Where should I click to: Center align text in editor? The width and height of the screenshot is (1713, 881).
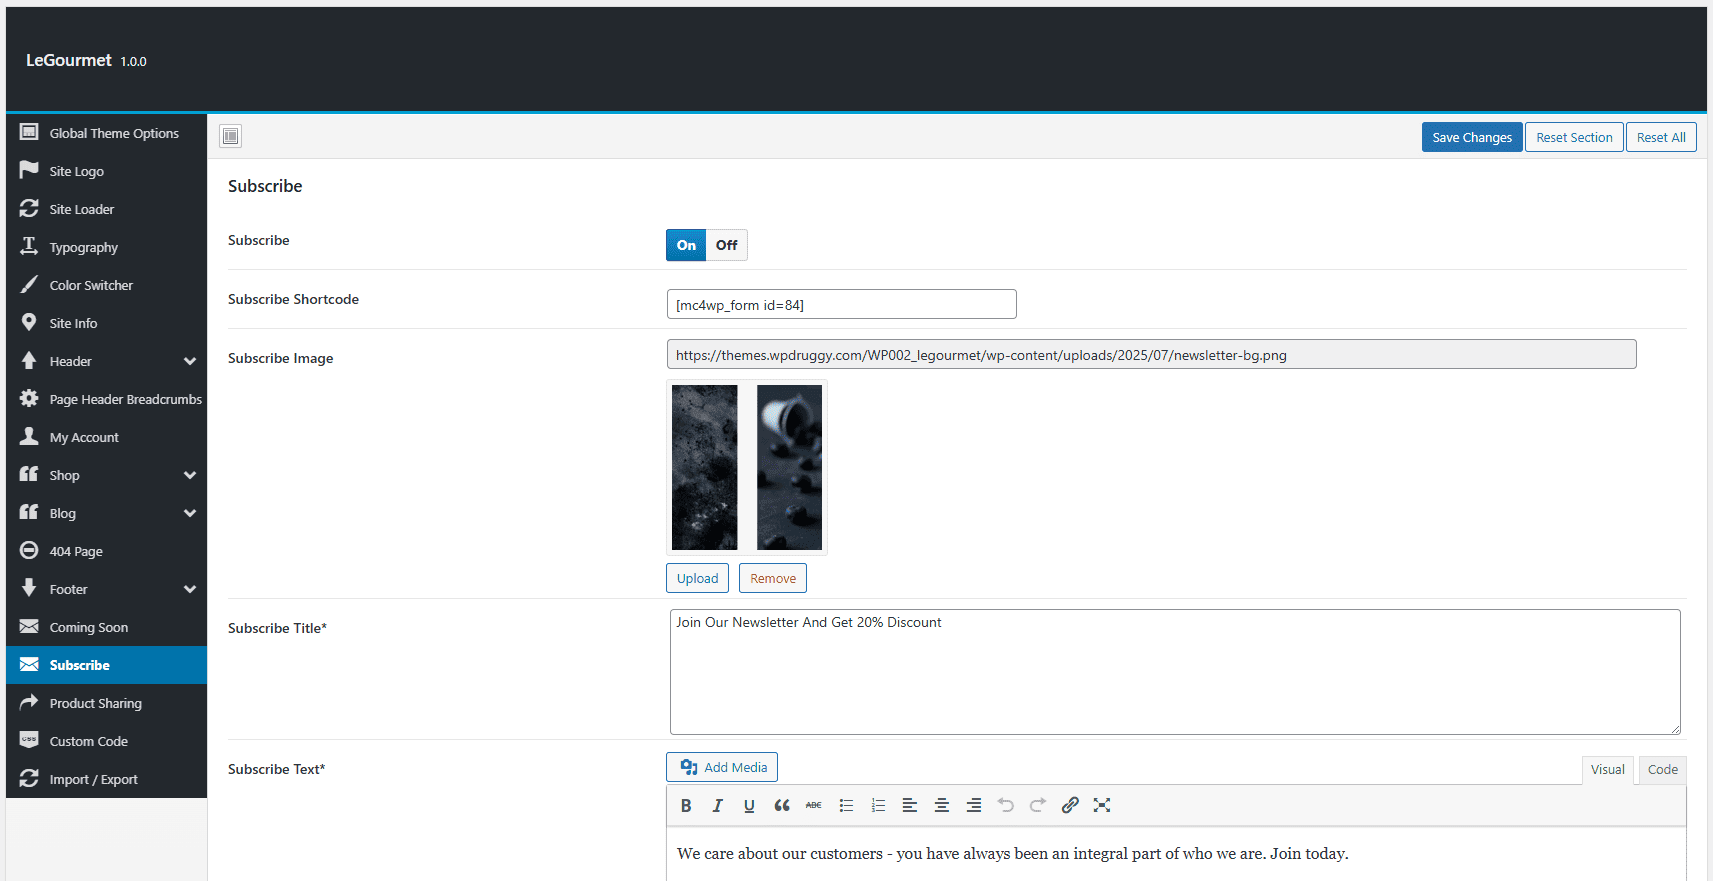tap(942, 805)
